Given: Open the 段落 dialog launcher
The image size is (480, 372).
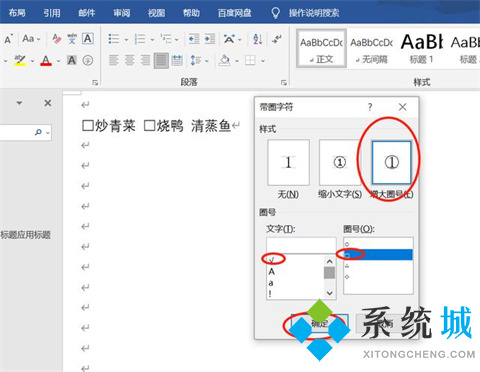Looking at the screenshot, I should 284,82.
